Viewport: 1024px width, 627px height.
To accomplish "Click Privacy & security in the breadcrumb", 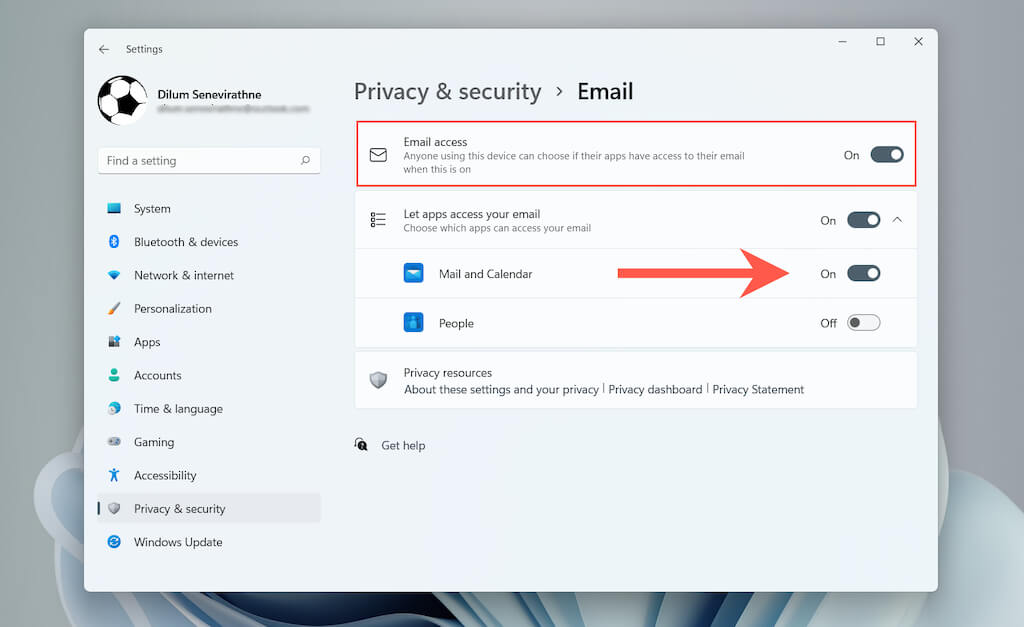I will pos(447,91).
